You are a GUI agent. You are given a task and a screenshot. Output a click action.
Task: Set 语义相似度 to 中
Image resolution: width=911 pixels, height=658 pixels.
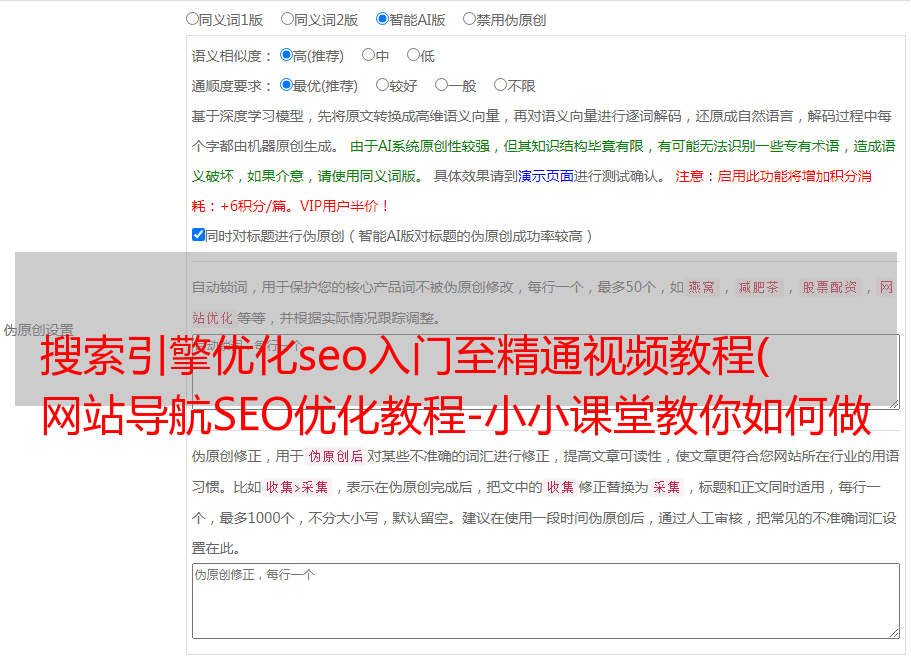[x=368, y=55]
